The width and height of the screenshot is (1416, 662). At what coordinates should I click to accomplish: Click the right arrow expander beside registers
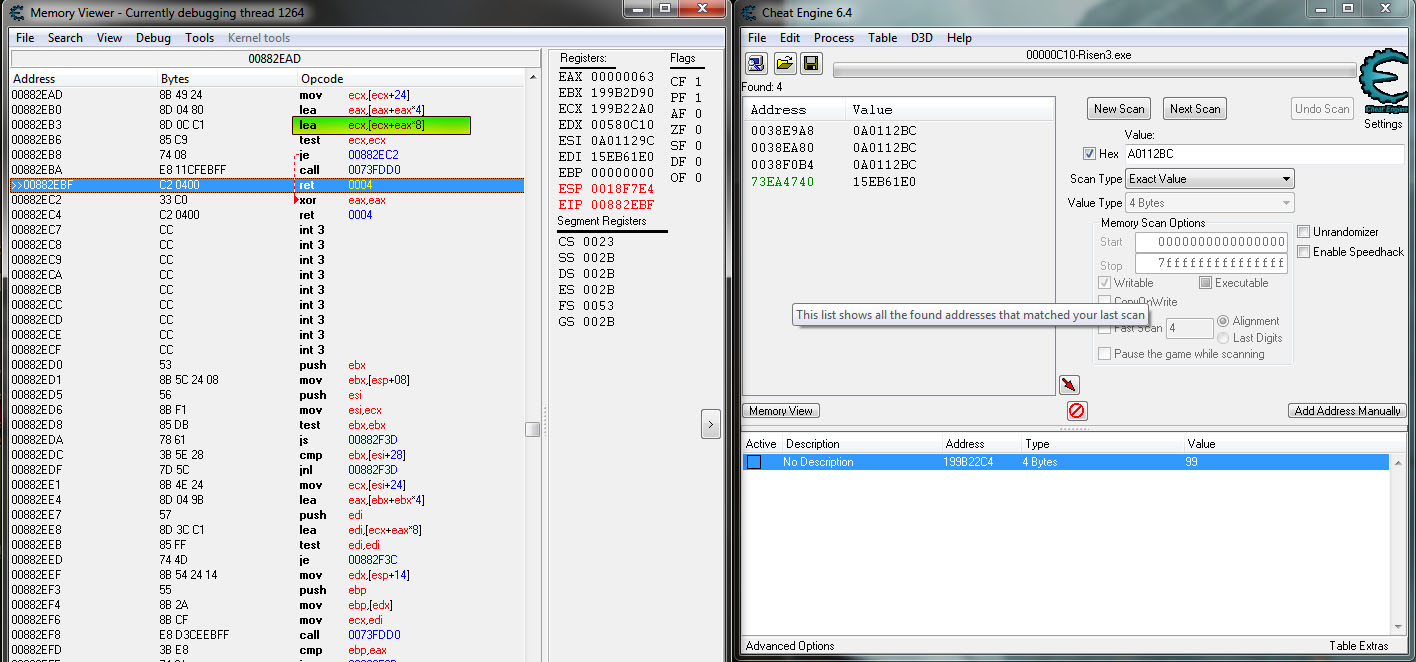(x=710, y=424)
